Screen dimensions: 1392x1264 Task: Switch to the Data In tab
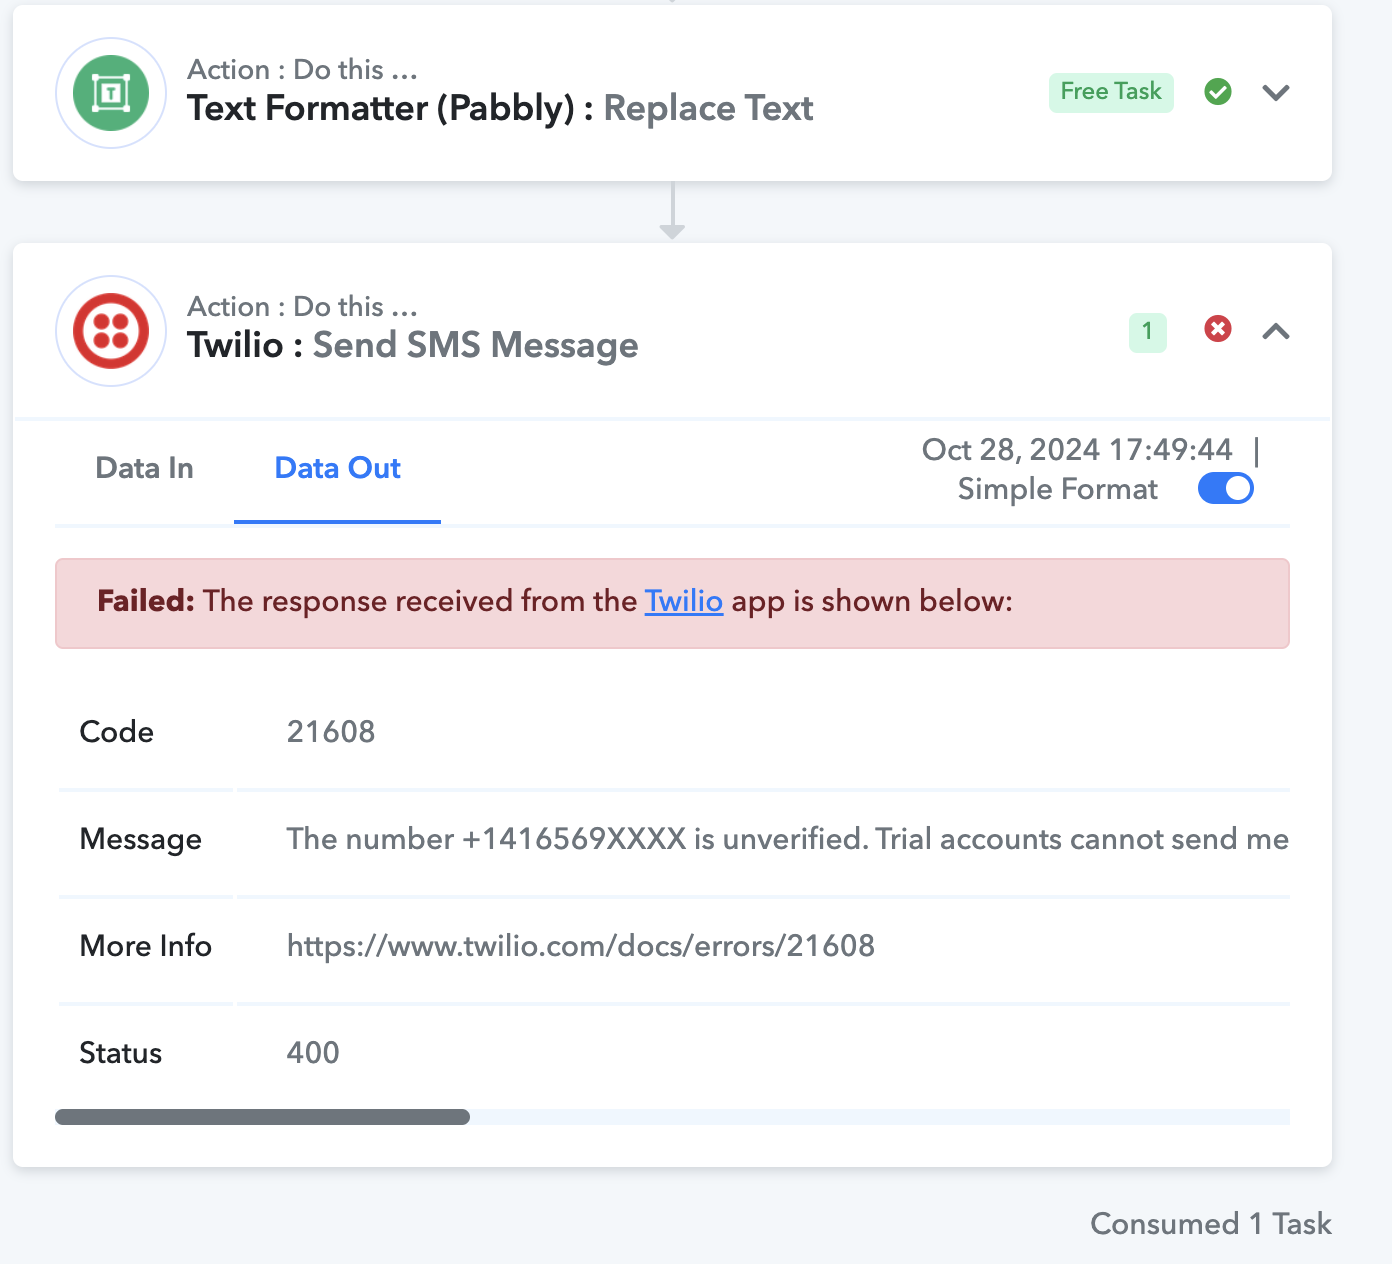point(144,468)
